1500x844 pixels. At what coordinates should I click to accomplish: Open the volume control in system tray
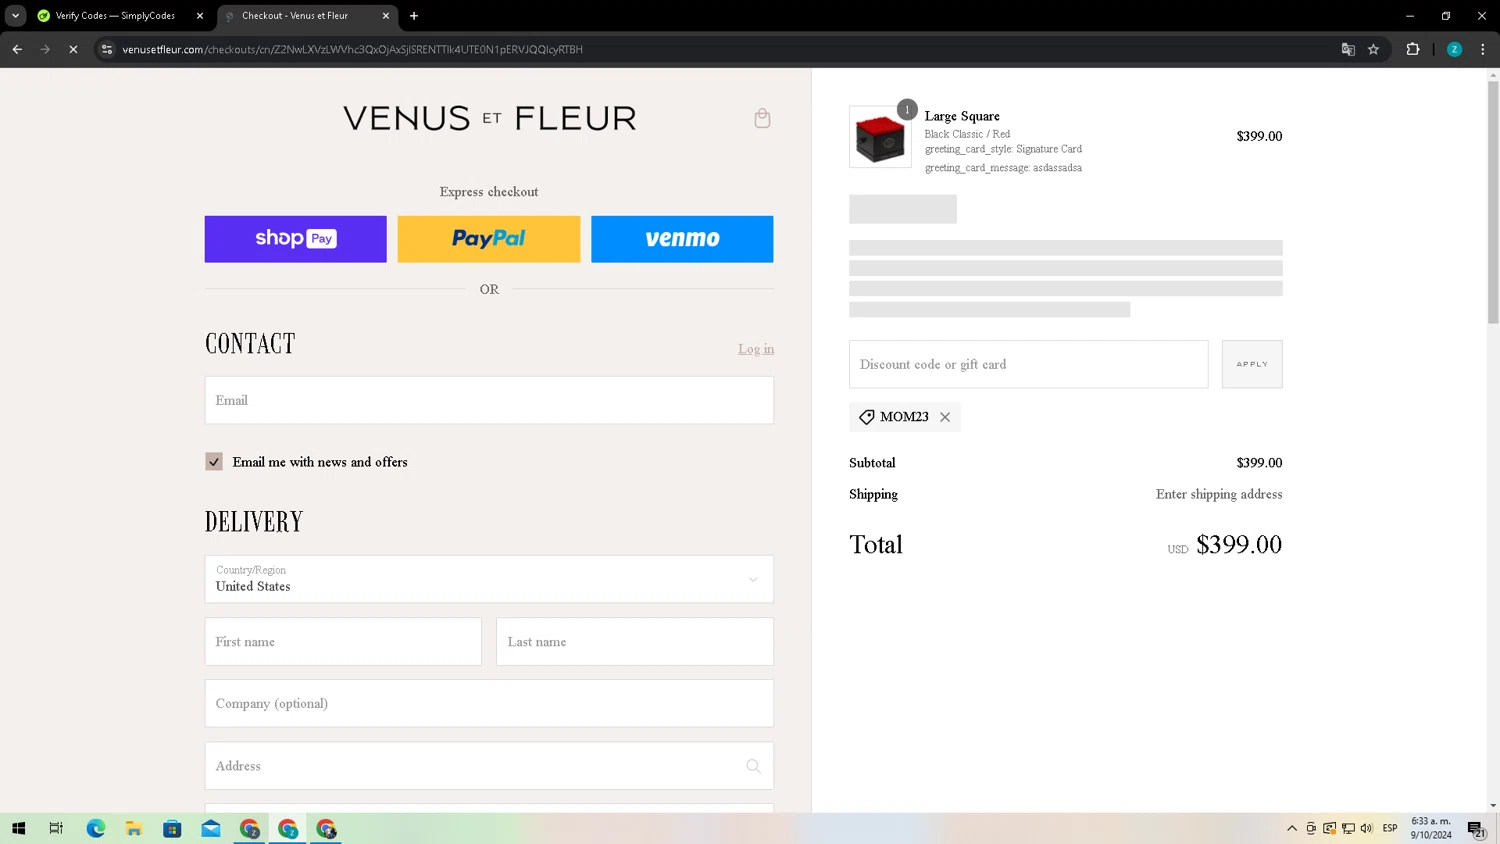(x=1367, y=828)
